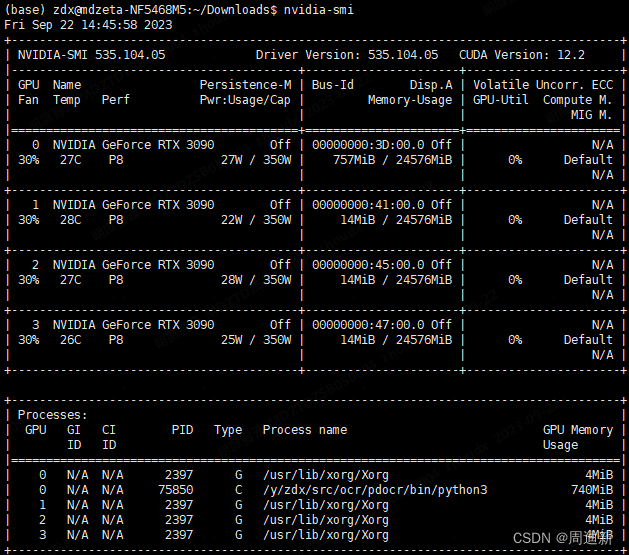629x555 pixels.
Task: Click bus id 00000000:45:00.0
Action: tap(368, 265)
